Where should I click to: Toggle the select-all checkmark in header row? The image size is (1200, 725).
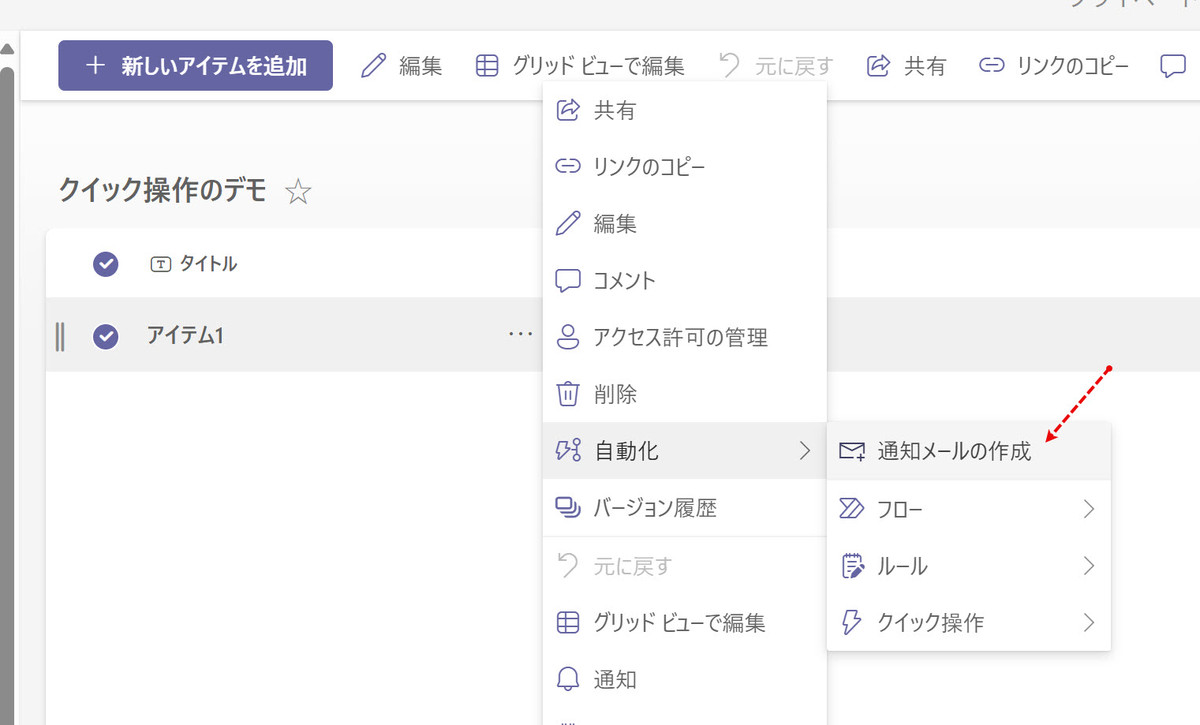coord(106,264)
